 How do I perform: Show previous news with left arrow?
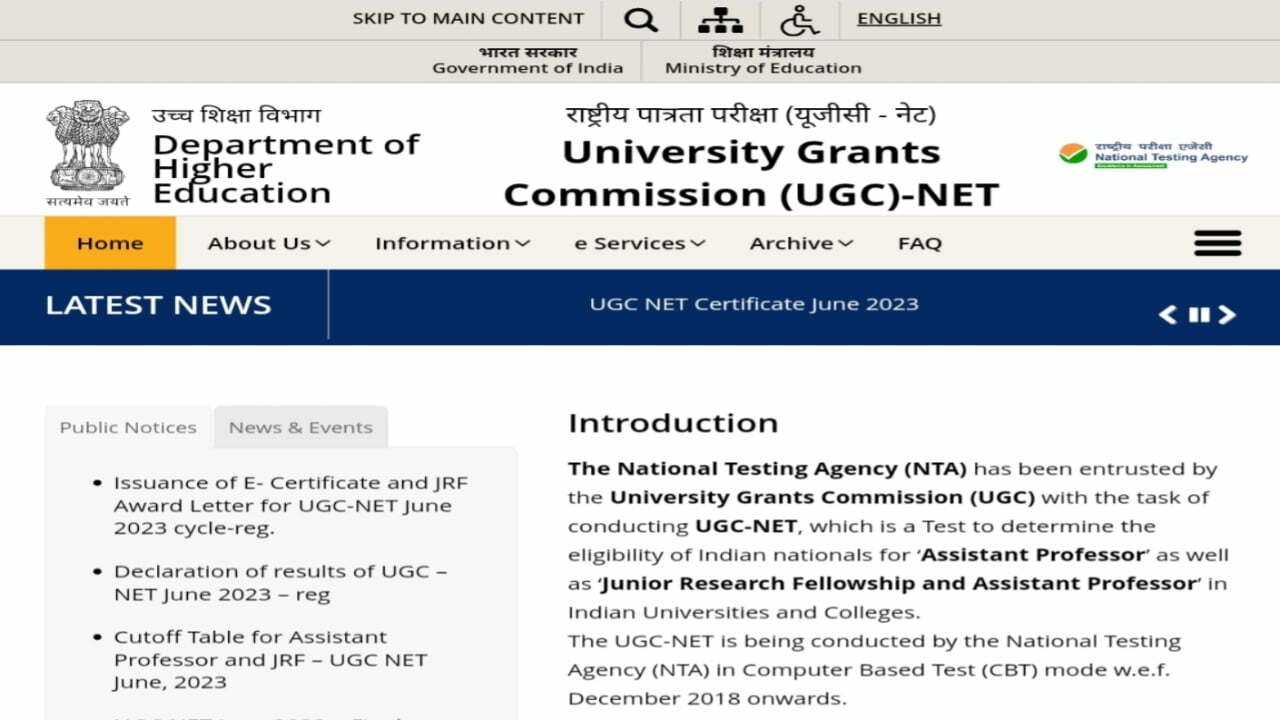pyautogui.click(x=1167, y=315)
